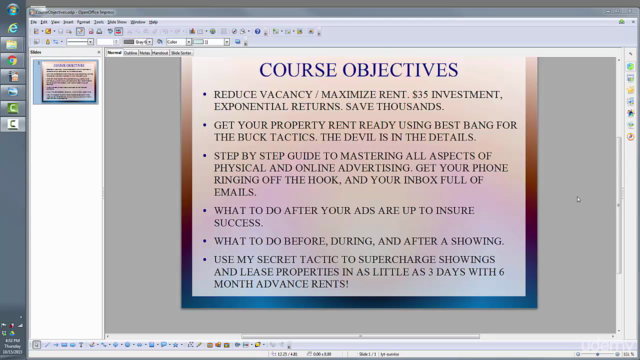Choose the Select arrow tool in drawing toolbar

(36, 345)
